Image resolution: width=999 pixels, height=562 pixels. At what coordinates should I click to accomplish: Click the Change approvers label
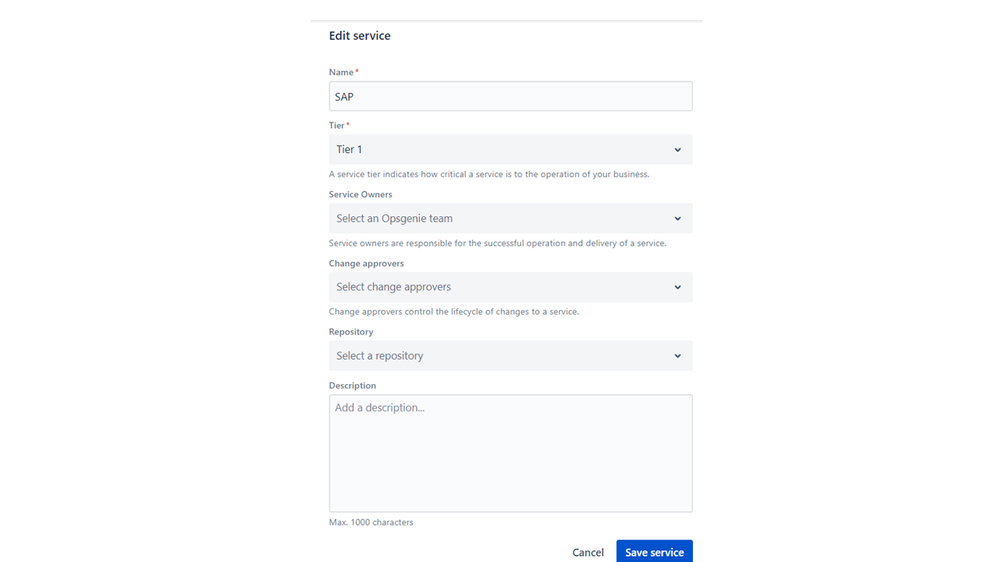pos(366,263)
